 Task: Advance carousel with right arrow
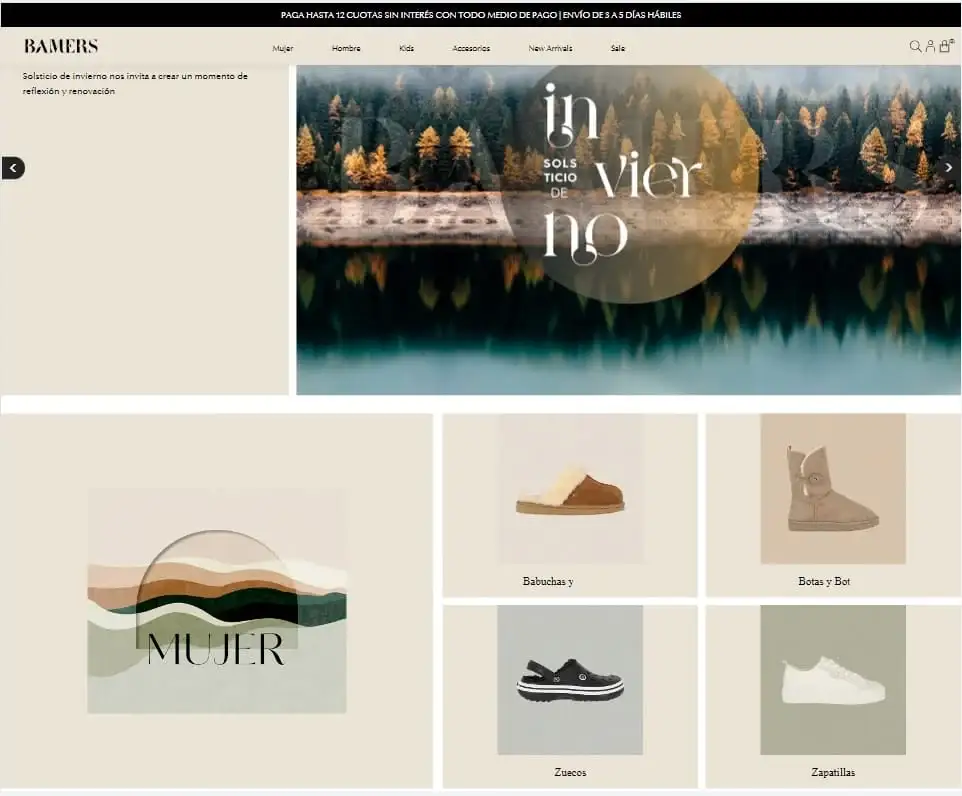point(949,168)
